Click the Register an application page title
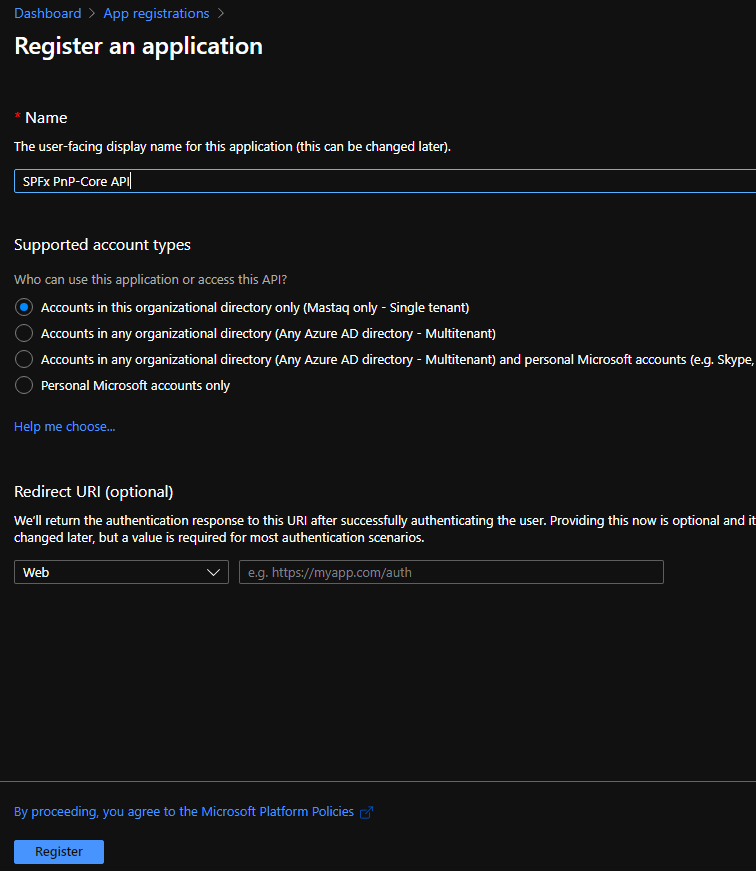The height and width of the screenshot is (871, 756). click(x=138, y=46)
